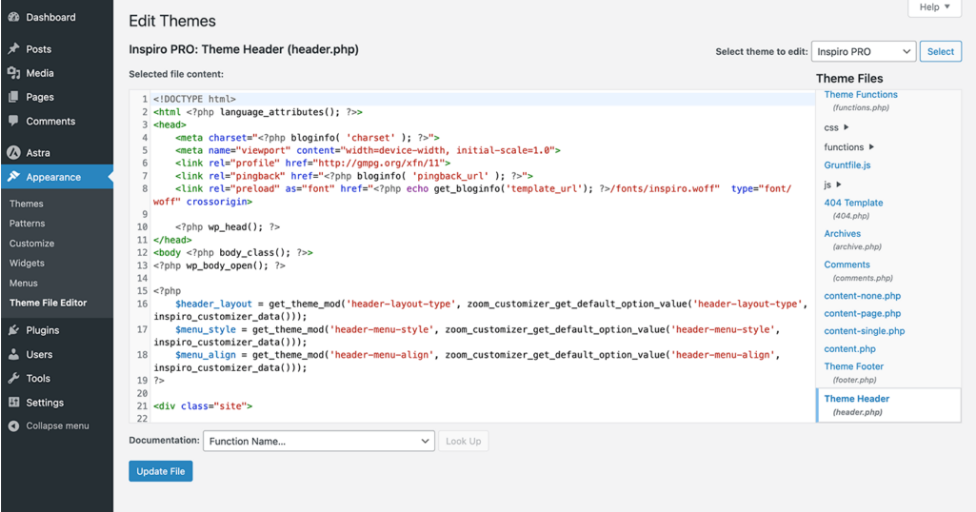Click the $menu_align variable in code
This screenshot has width=976, height=512.
tap(205, 355)
